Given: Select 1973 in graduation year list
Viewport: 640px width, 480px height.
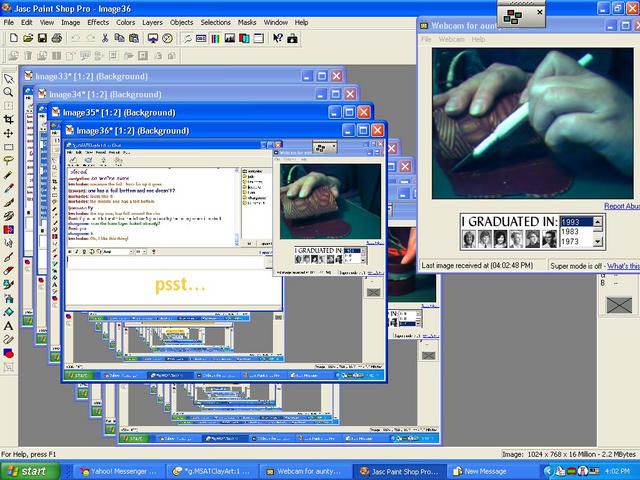Looking at the screenshot, I should click(576, 241).
